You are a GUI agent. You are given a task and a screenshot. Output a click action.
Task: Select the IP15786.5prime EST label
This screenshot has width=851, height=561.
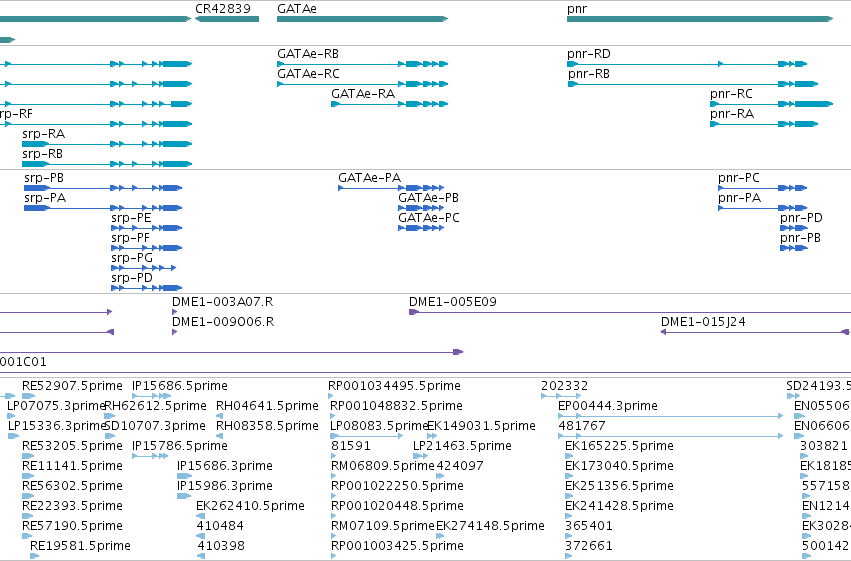[180, 447]
